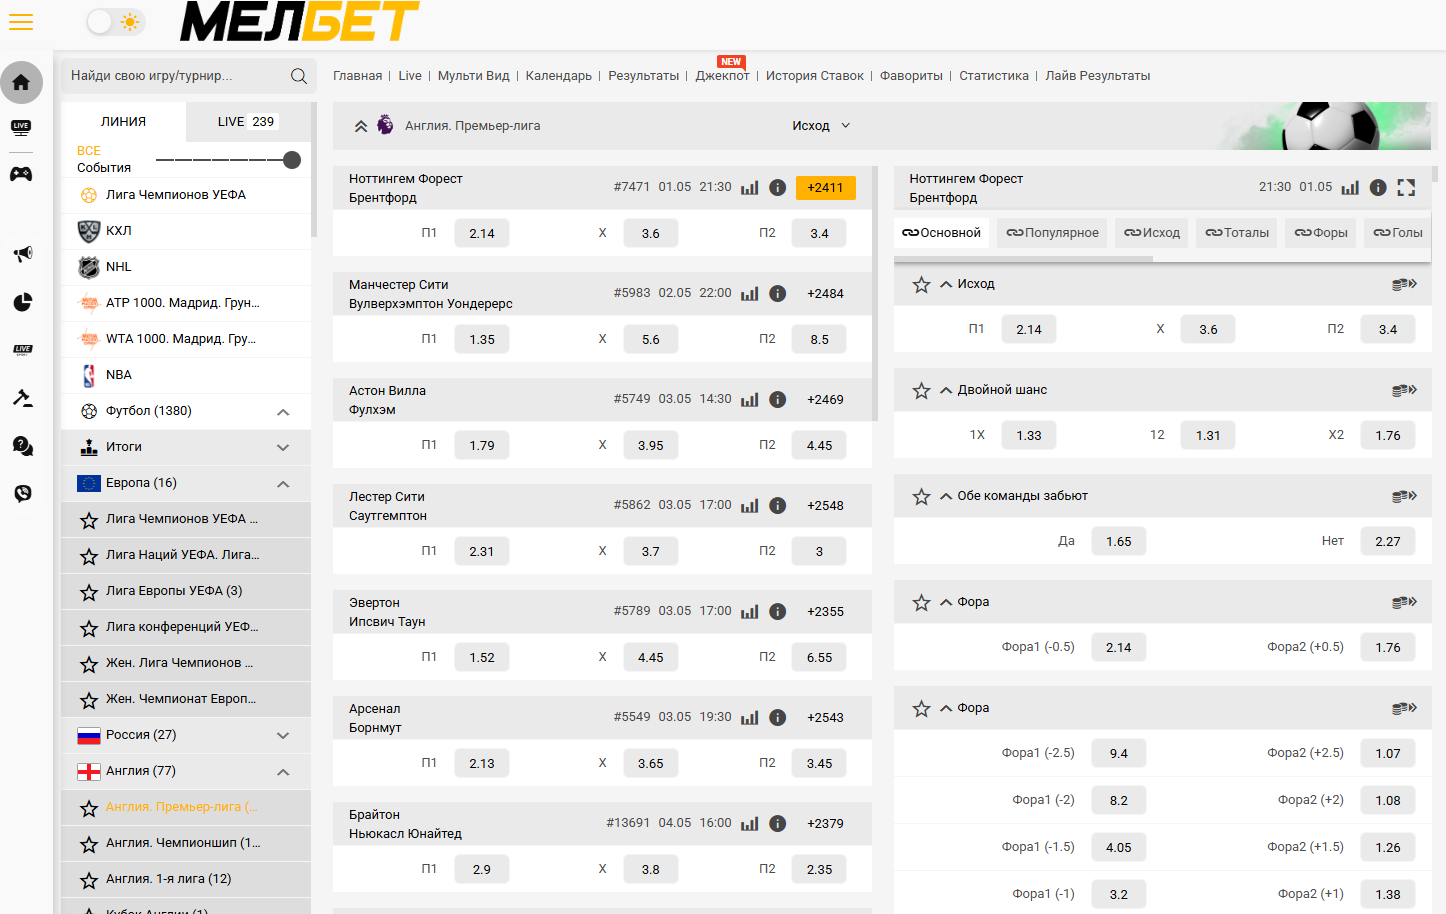The width and height of the screenshot is (1446, 914).
Task: Switch to Популярное markets tab
Action: [1052, 233]
